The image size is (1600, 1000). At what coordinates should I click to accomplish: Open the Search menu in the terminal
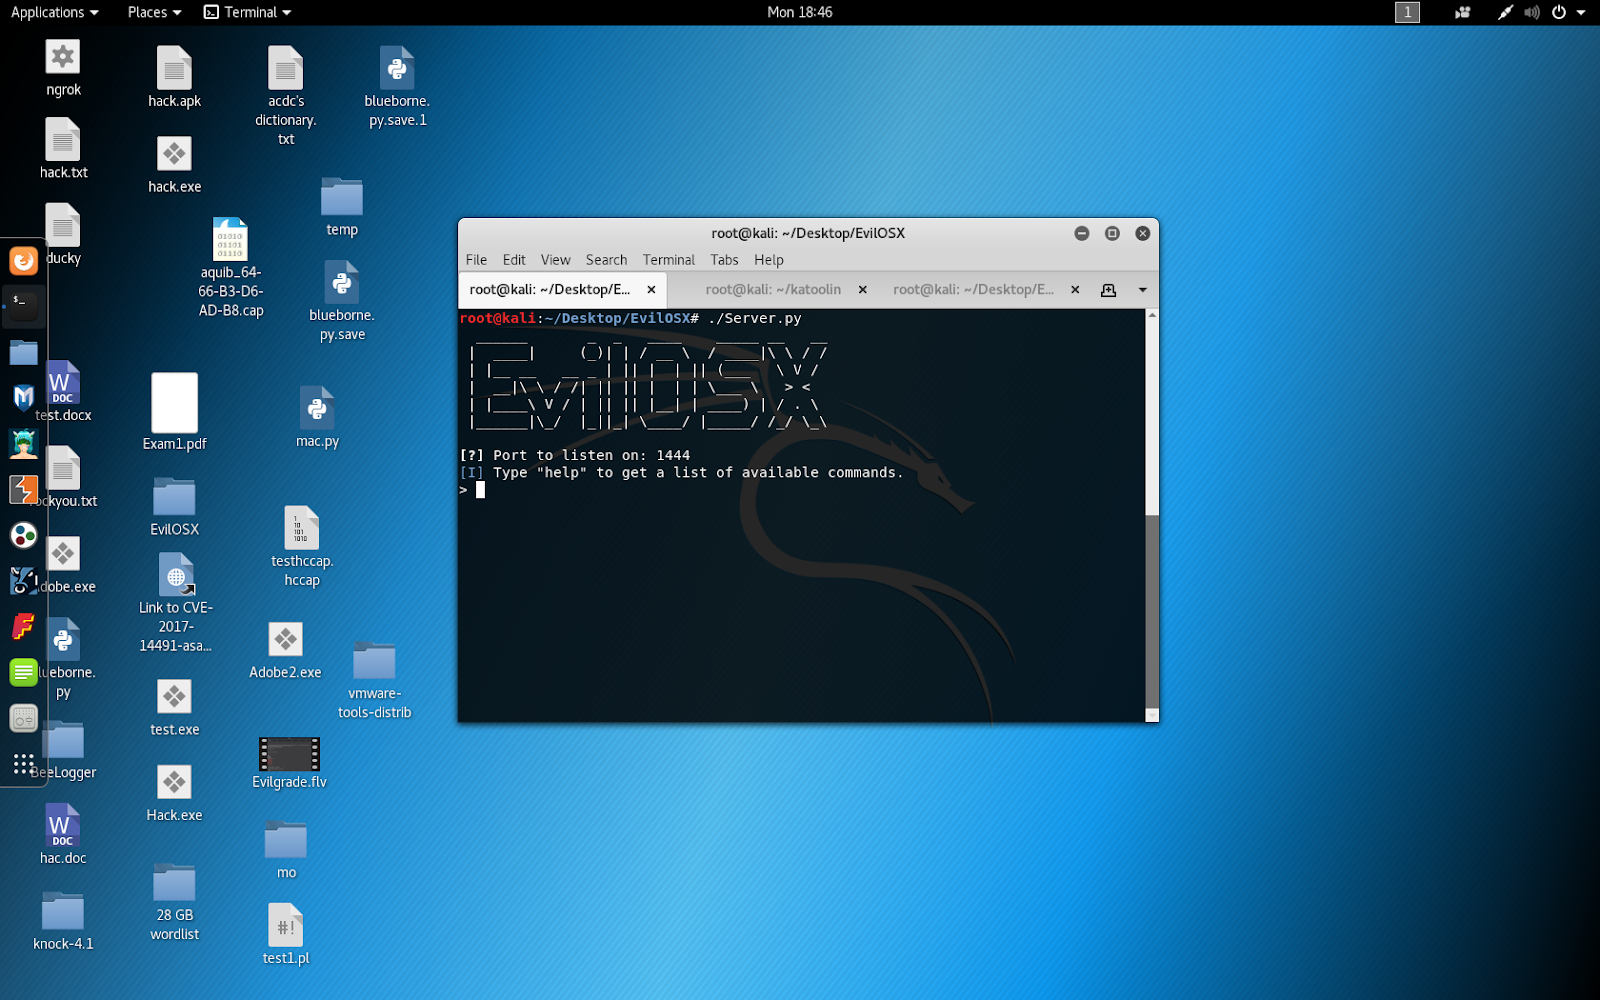(x=606, y=259)
